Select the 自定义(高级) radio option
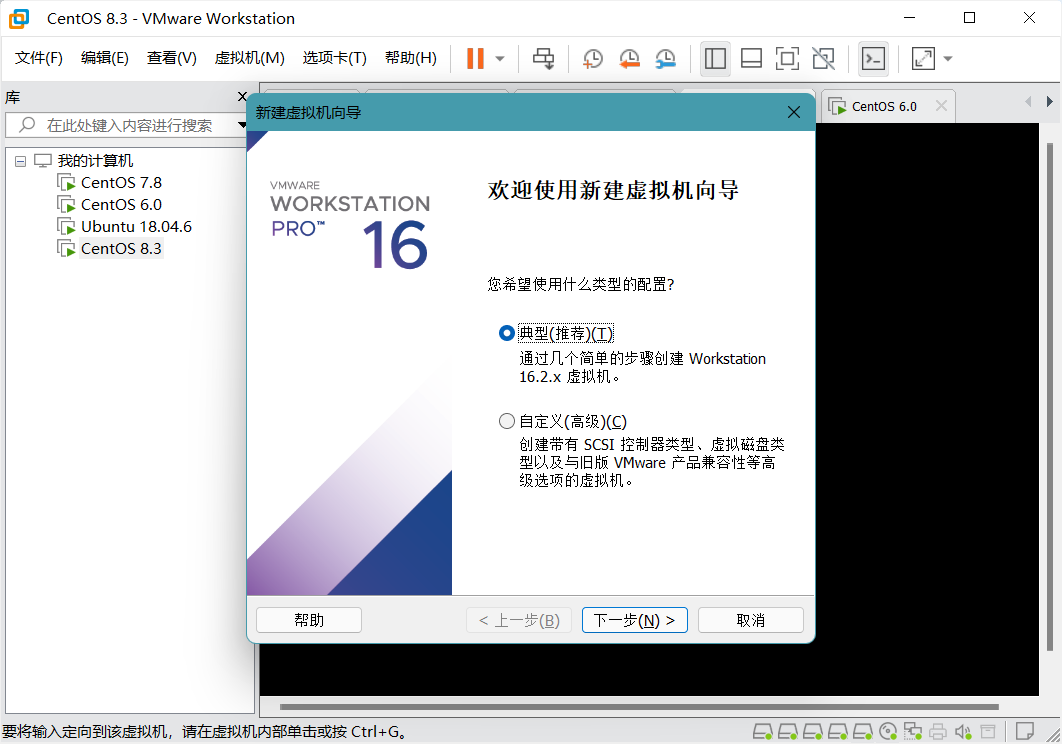Viewport: 1062px width, 744px height. [507, 421]
